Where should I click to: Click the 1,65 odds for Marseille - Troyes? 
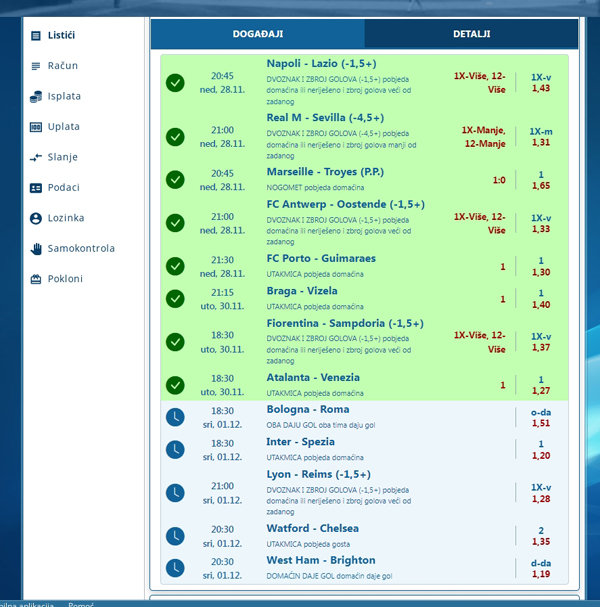[540, 186]
